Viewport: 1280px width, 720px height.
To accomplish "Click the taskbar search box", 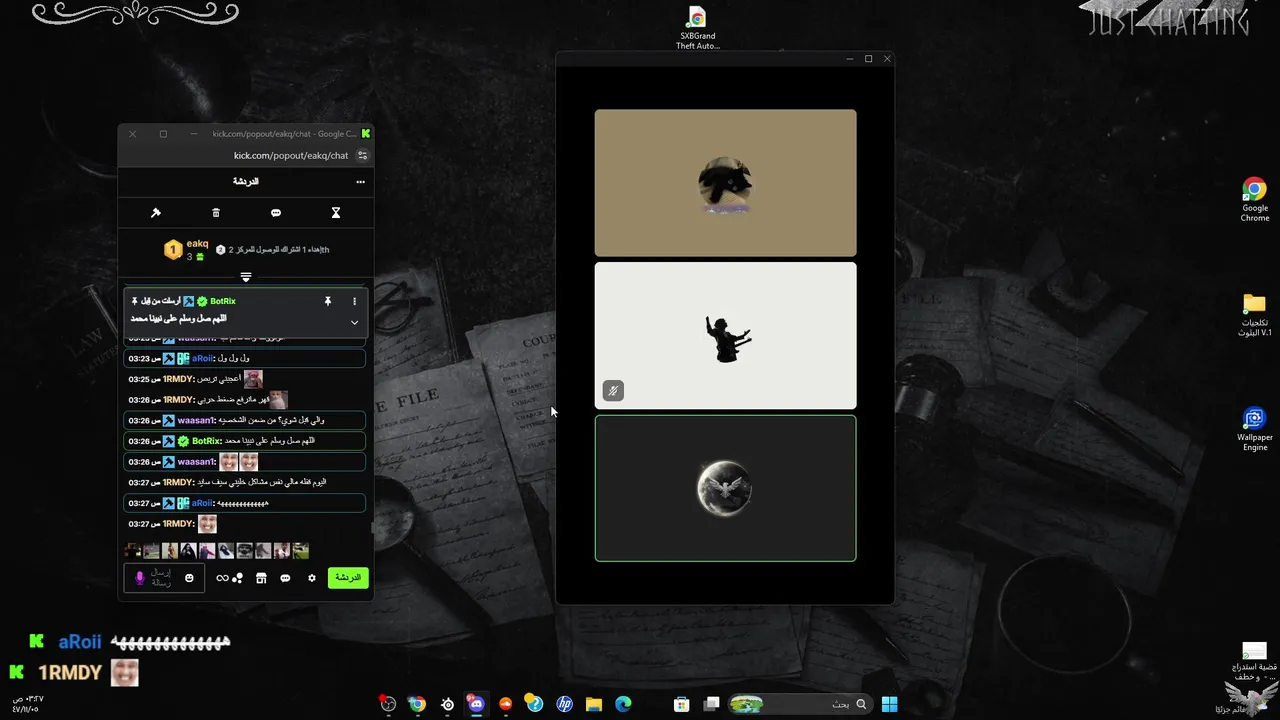I will (x=800, y=704).
